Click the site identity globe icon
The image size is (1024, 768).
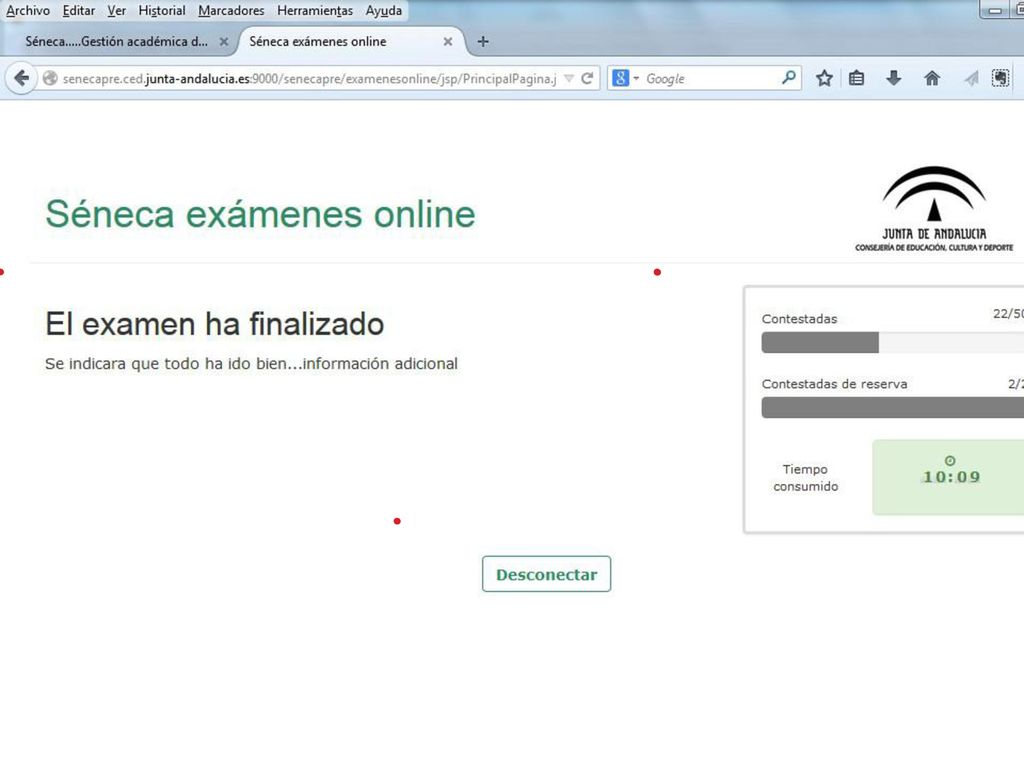pos(50,78)
